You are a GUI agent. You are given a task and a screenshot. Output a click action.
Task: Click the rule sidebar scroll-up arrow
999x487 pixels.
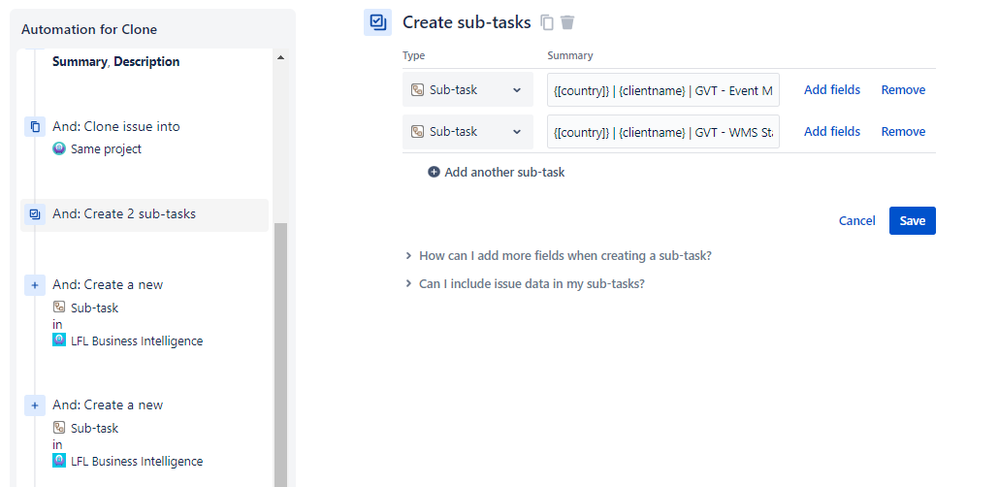coord(280,57)
